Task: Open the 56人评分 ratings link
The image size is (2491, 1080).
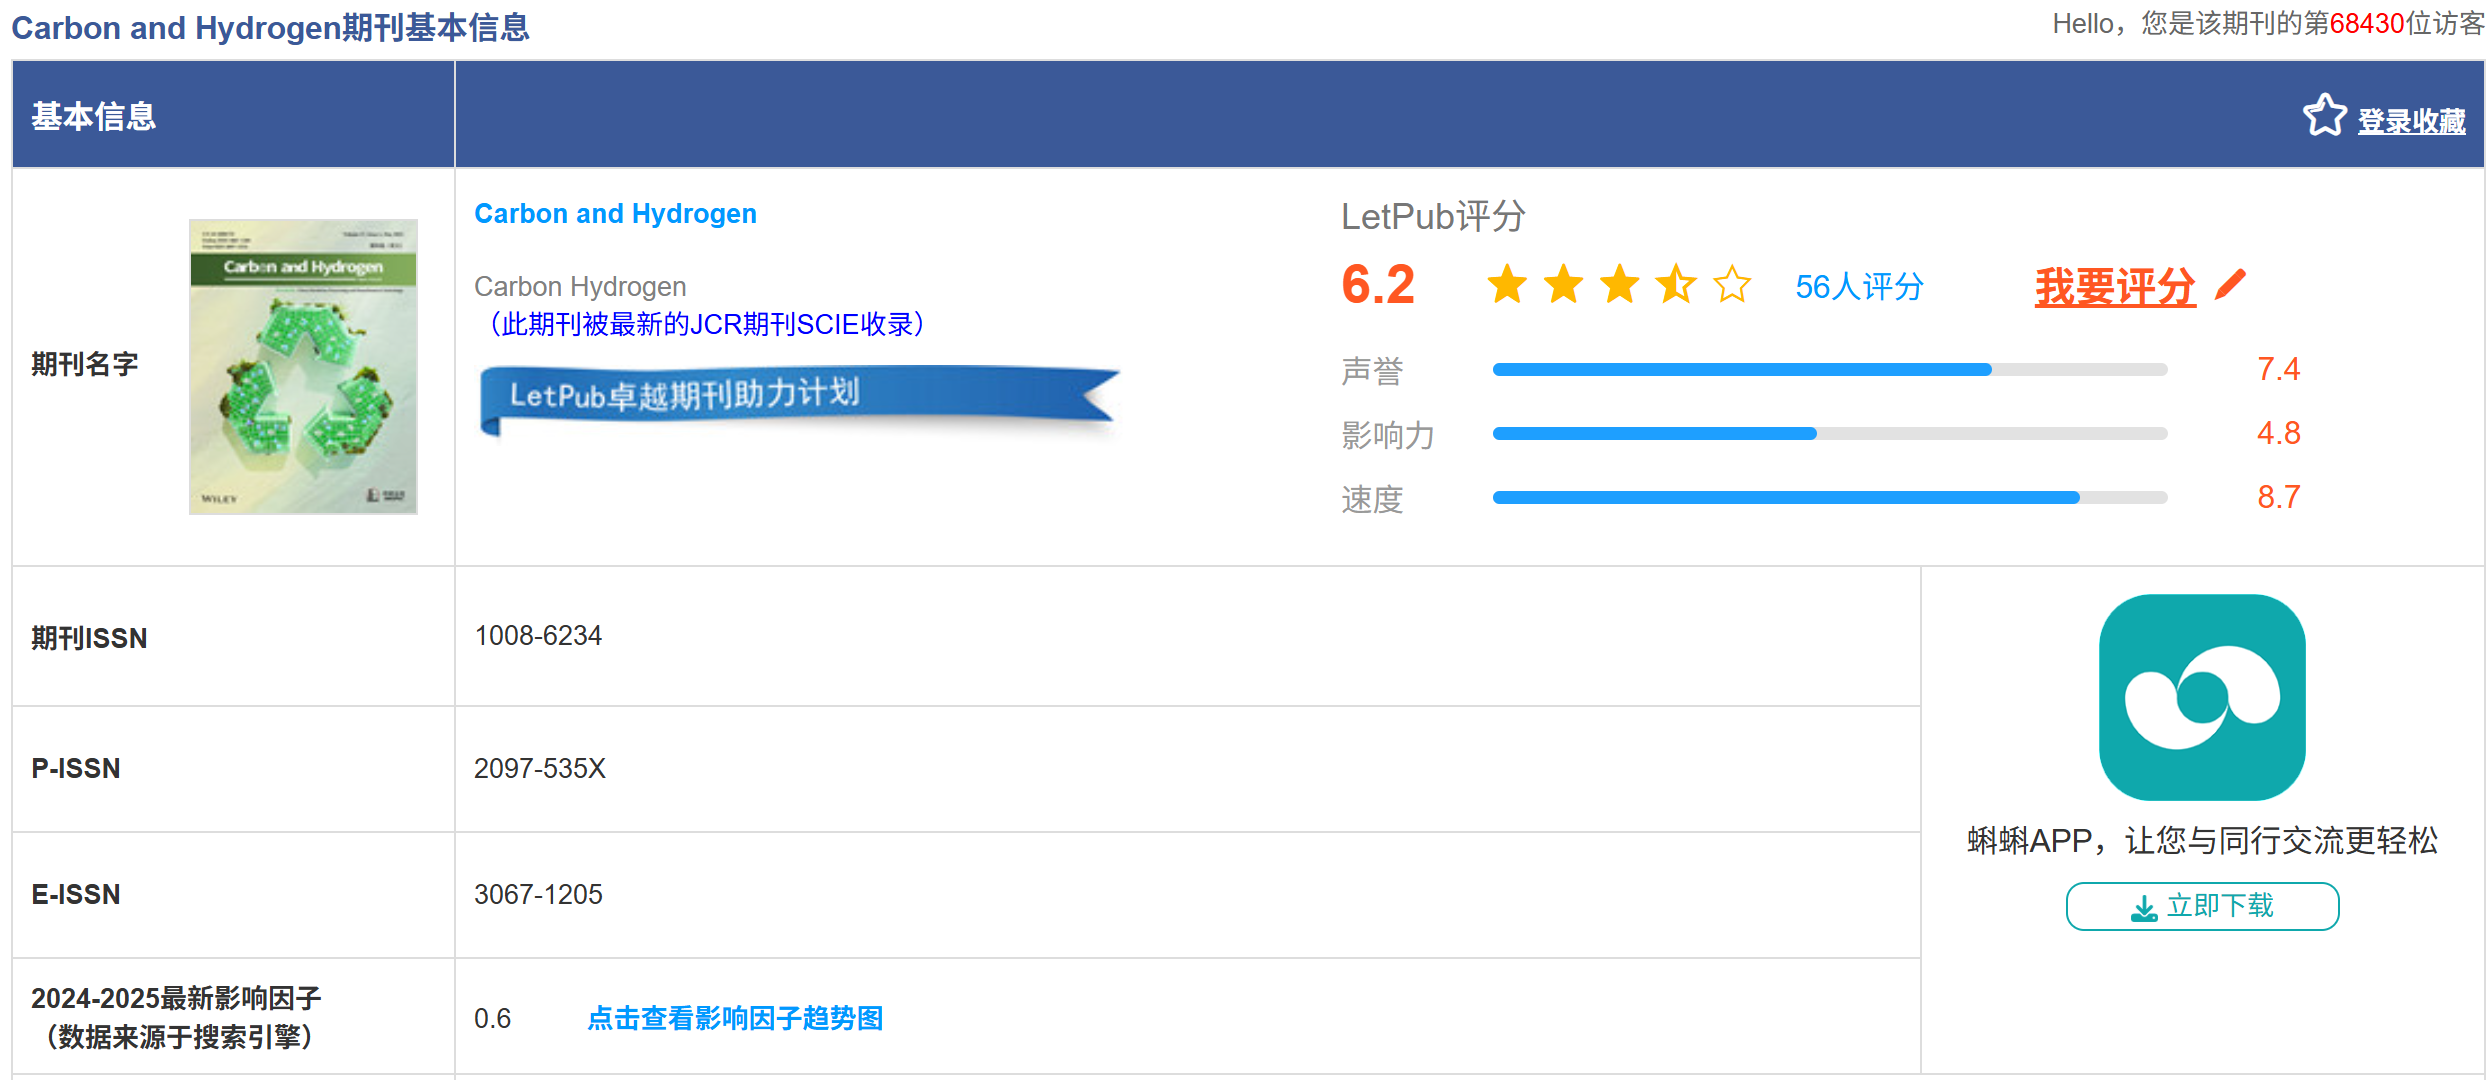Action: coord(1858,287)
